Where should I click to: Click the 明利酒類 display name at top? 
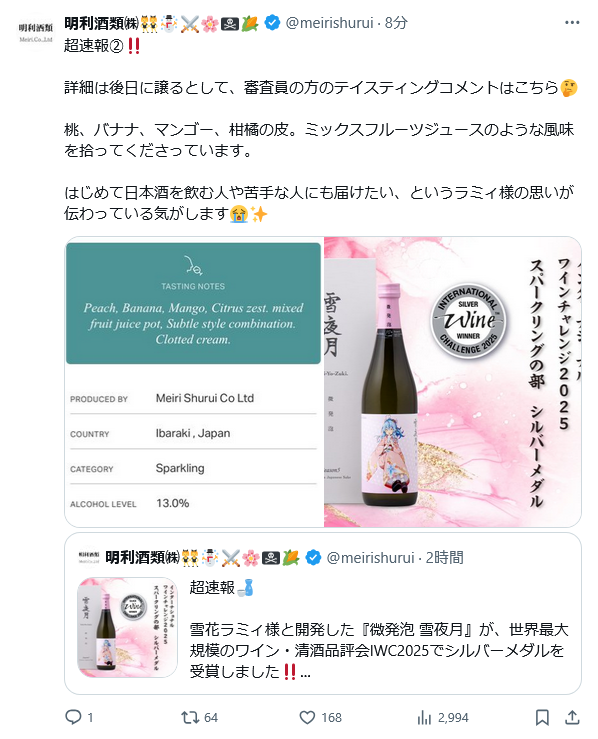click(x=101, y=23)
